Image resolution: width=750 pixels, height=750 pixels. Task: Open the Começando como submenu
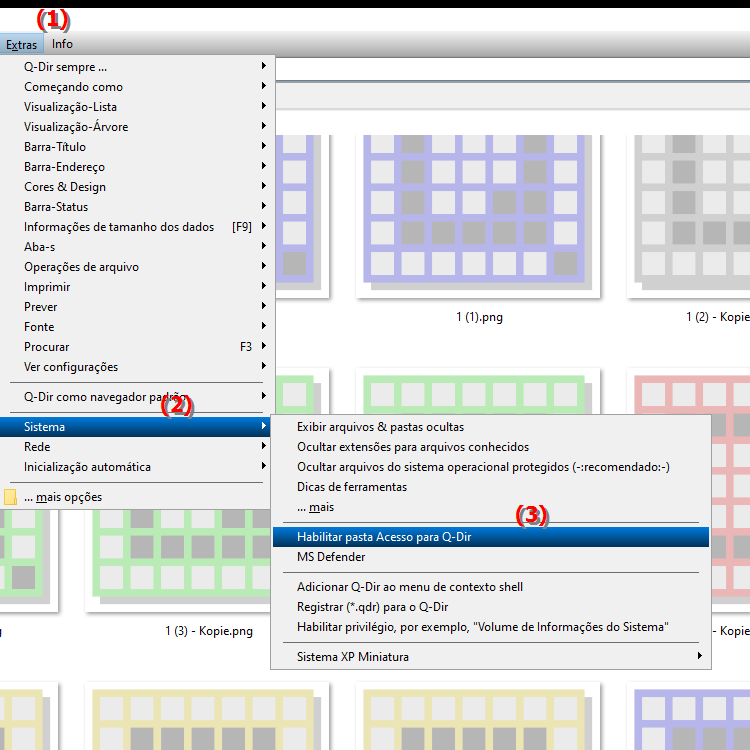(137, 87)
